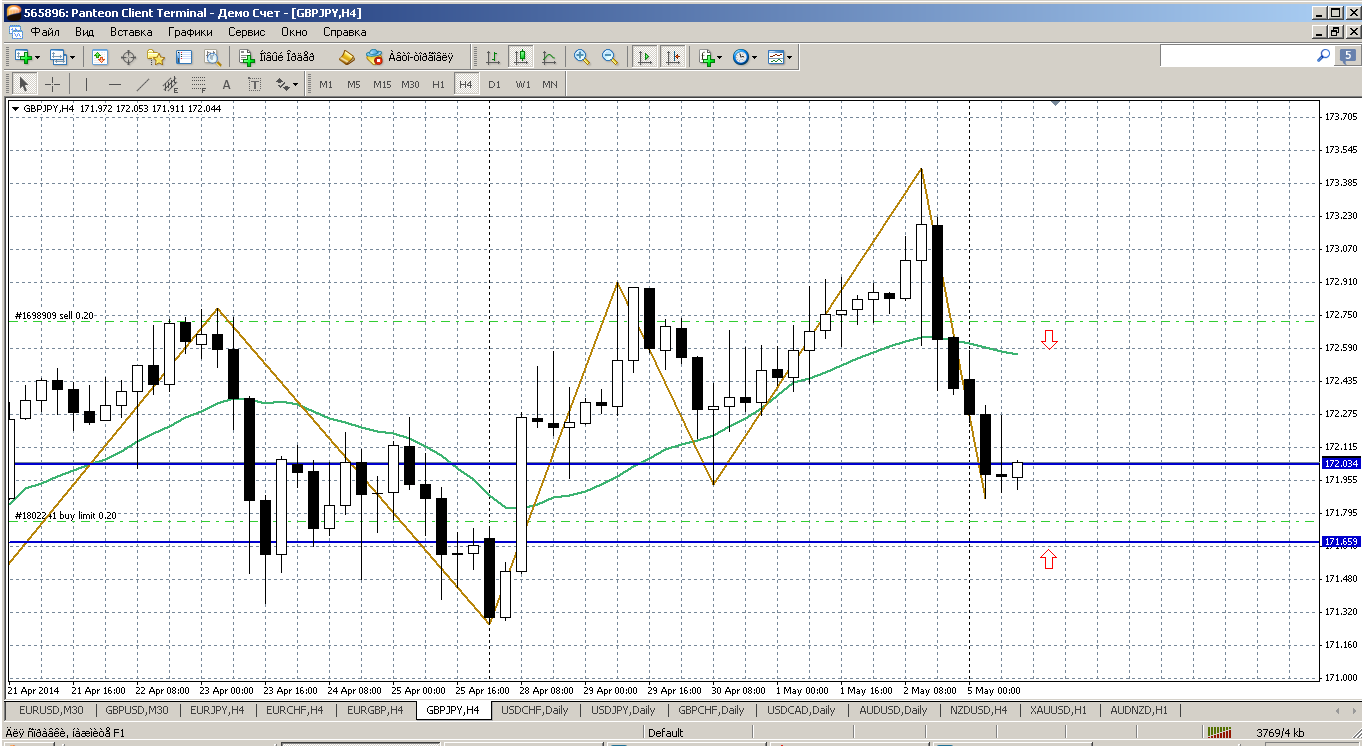Select the text label tool
Image resolution: width=1368 pixels, height=746 pixels.
254,84
